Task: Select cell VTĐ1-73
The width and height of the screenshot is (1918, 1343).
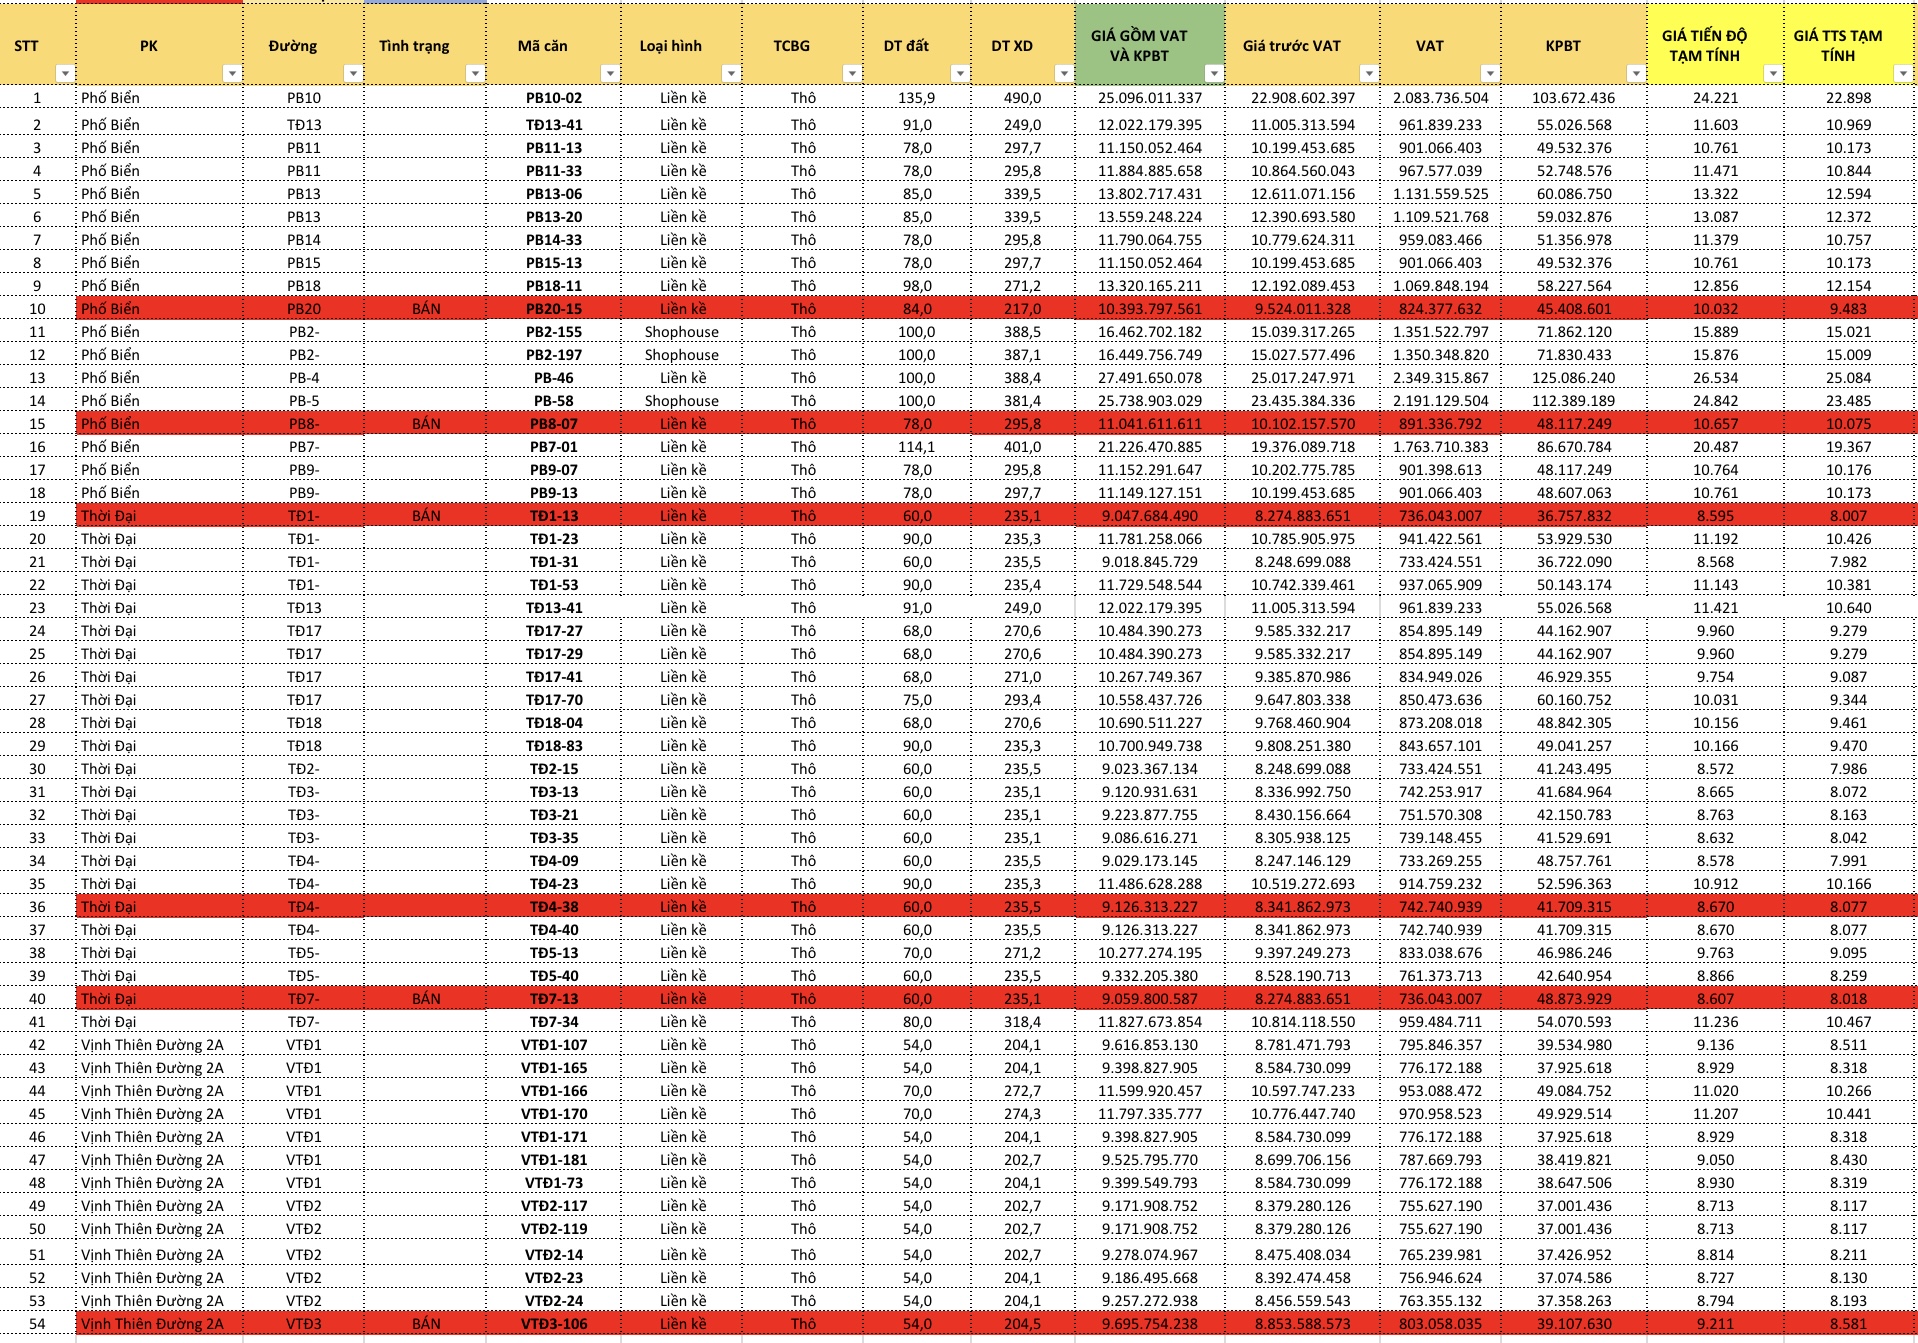Action: point(554,1183)
